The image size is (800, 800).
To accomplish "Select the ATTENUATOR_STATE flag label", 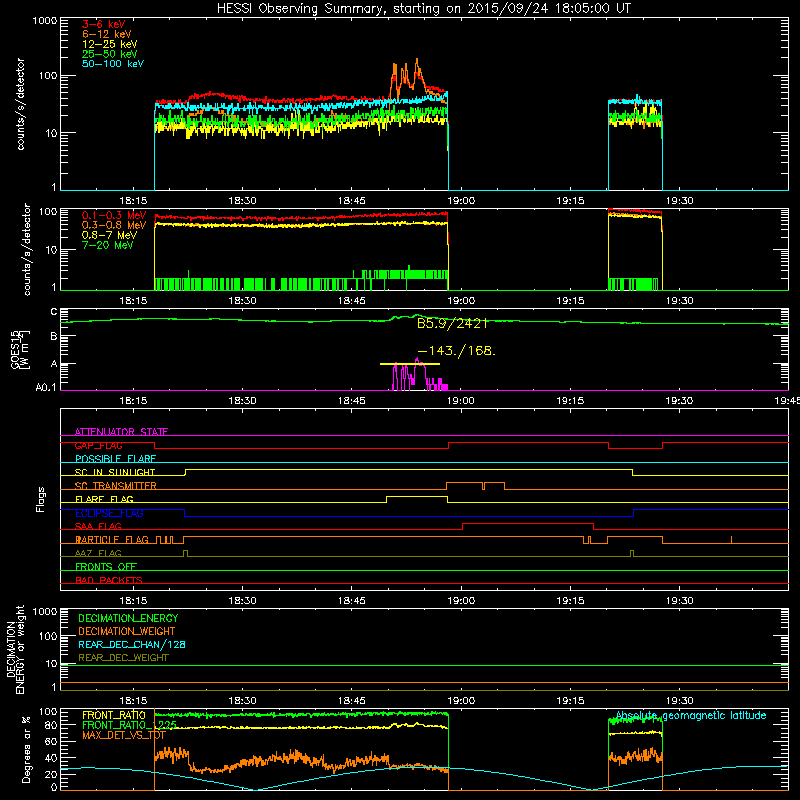I will (121, 432).
